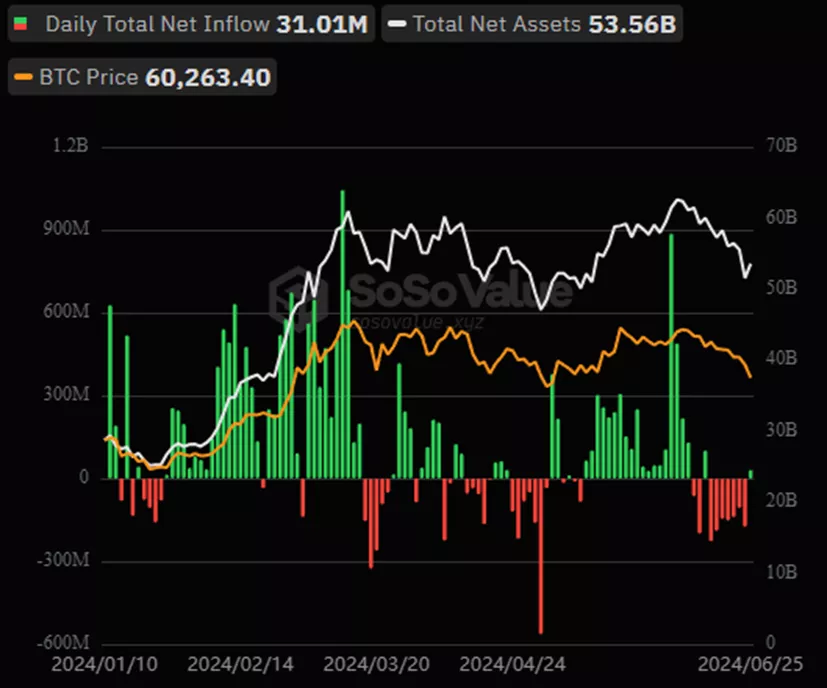
Task: Click the white line marker beside Total Net Assets
Action: click(397, 24)
